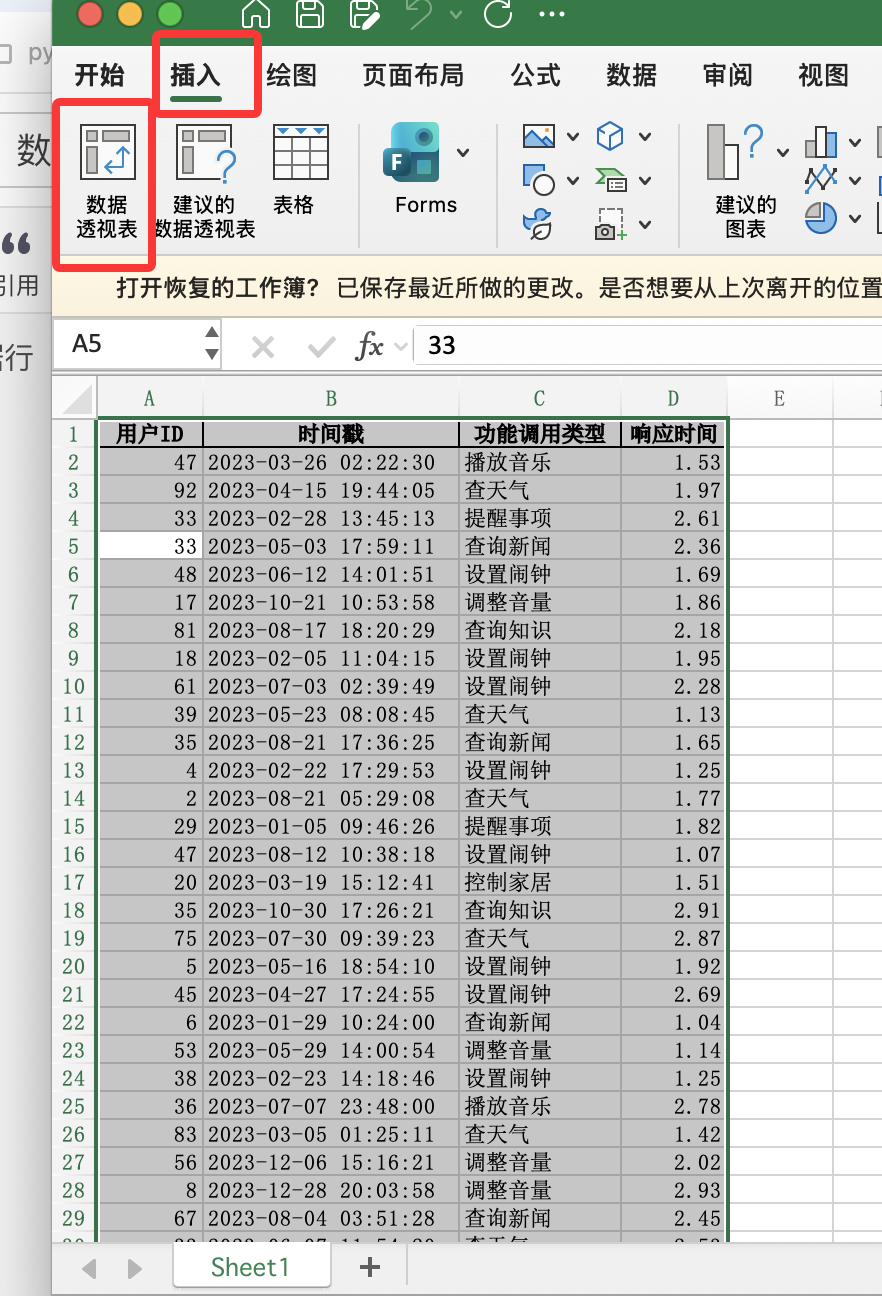Click the line chart icon
The image size is (882, 1296).
pos(822,180)
